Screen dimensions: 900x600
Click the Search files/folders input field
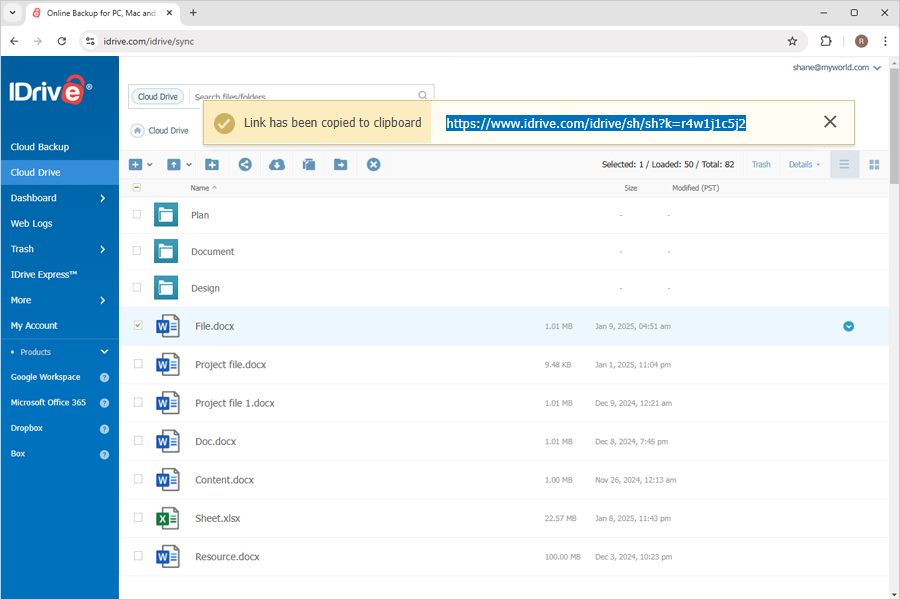pos(304,96)
